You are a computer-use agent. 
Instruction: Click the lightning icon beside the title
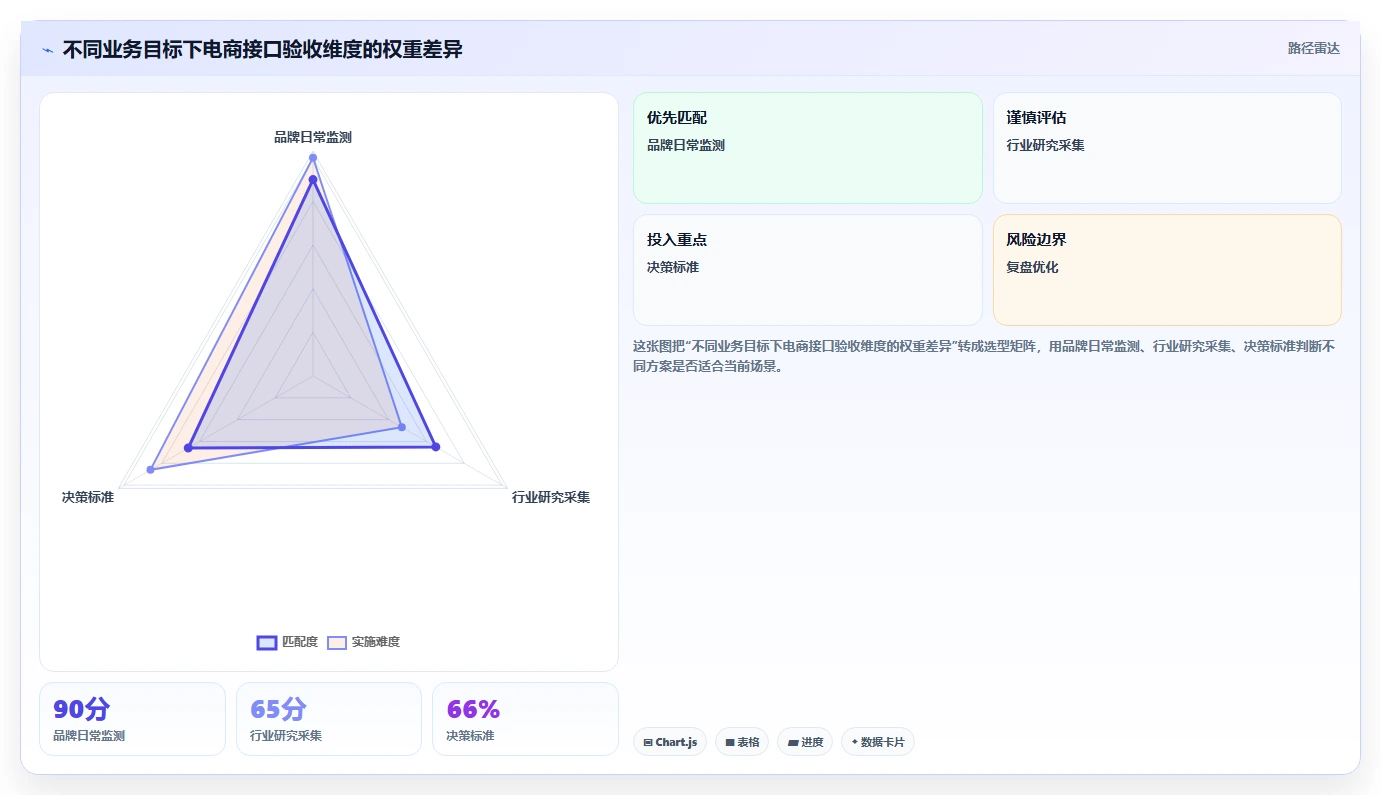[x=48, y=50]
